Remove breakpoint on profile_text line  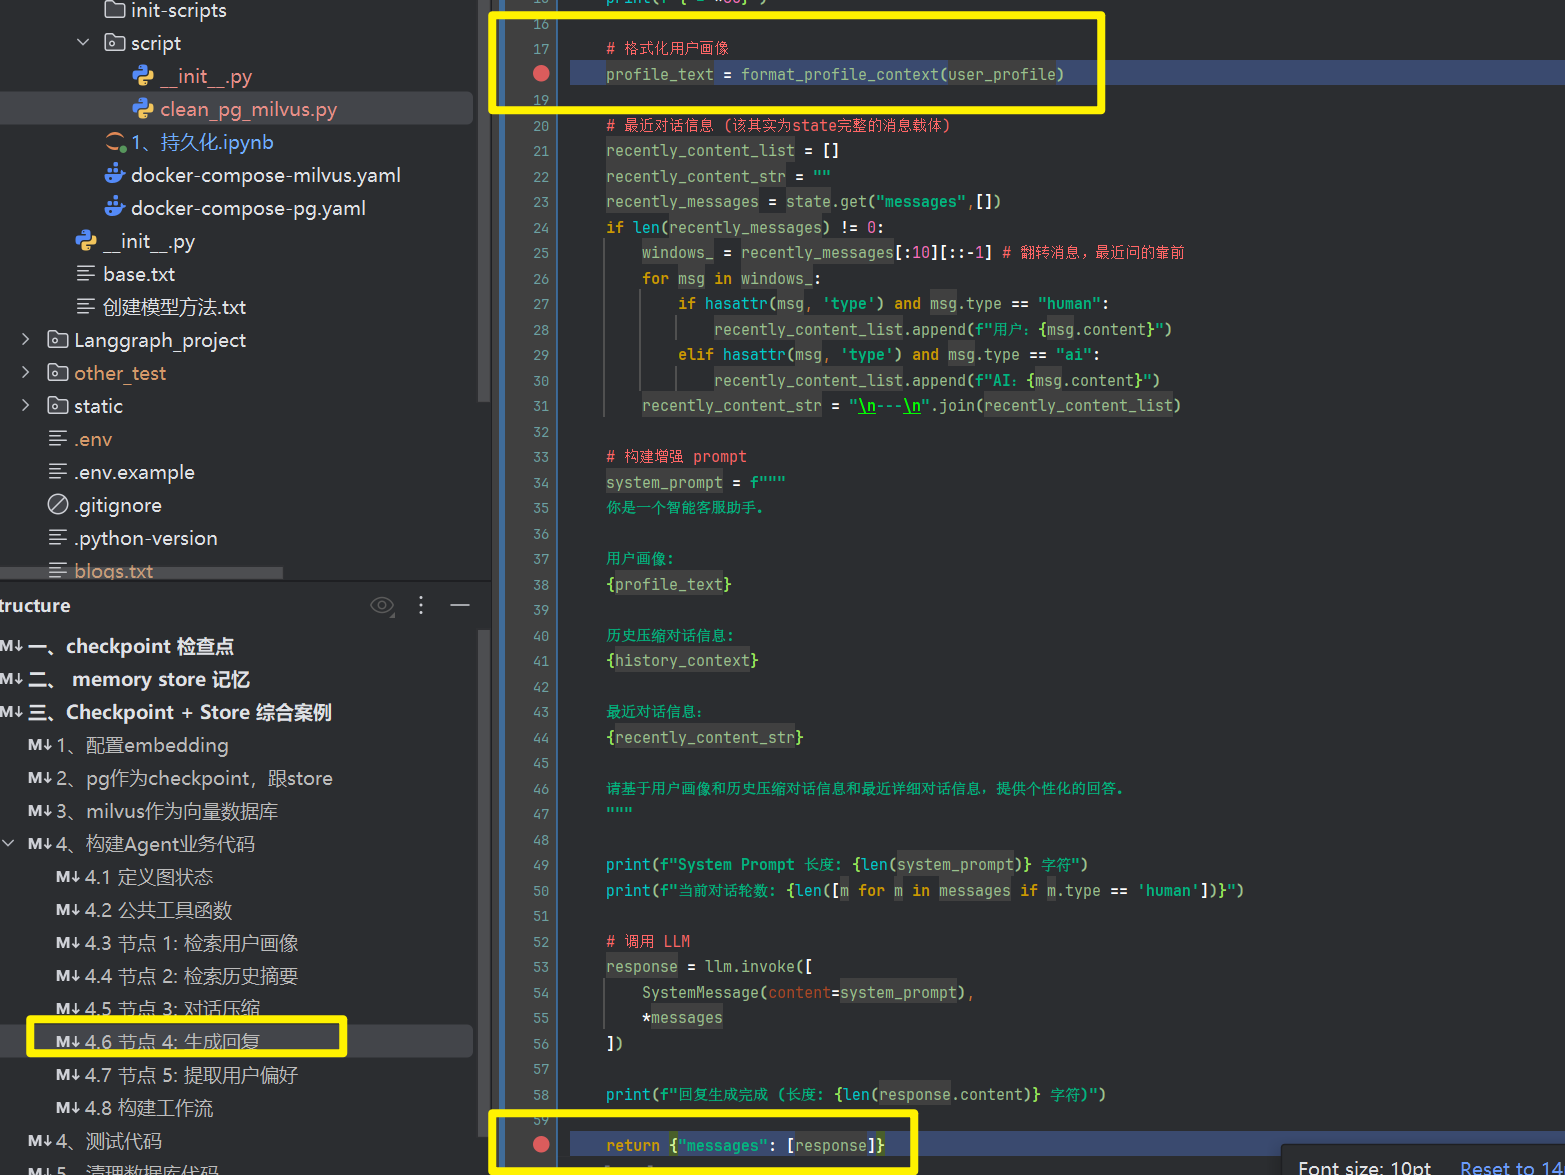(541, 73)
